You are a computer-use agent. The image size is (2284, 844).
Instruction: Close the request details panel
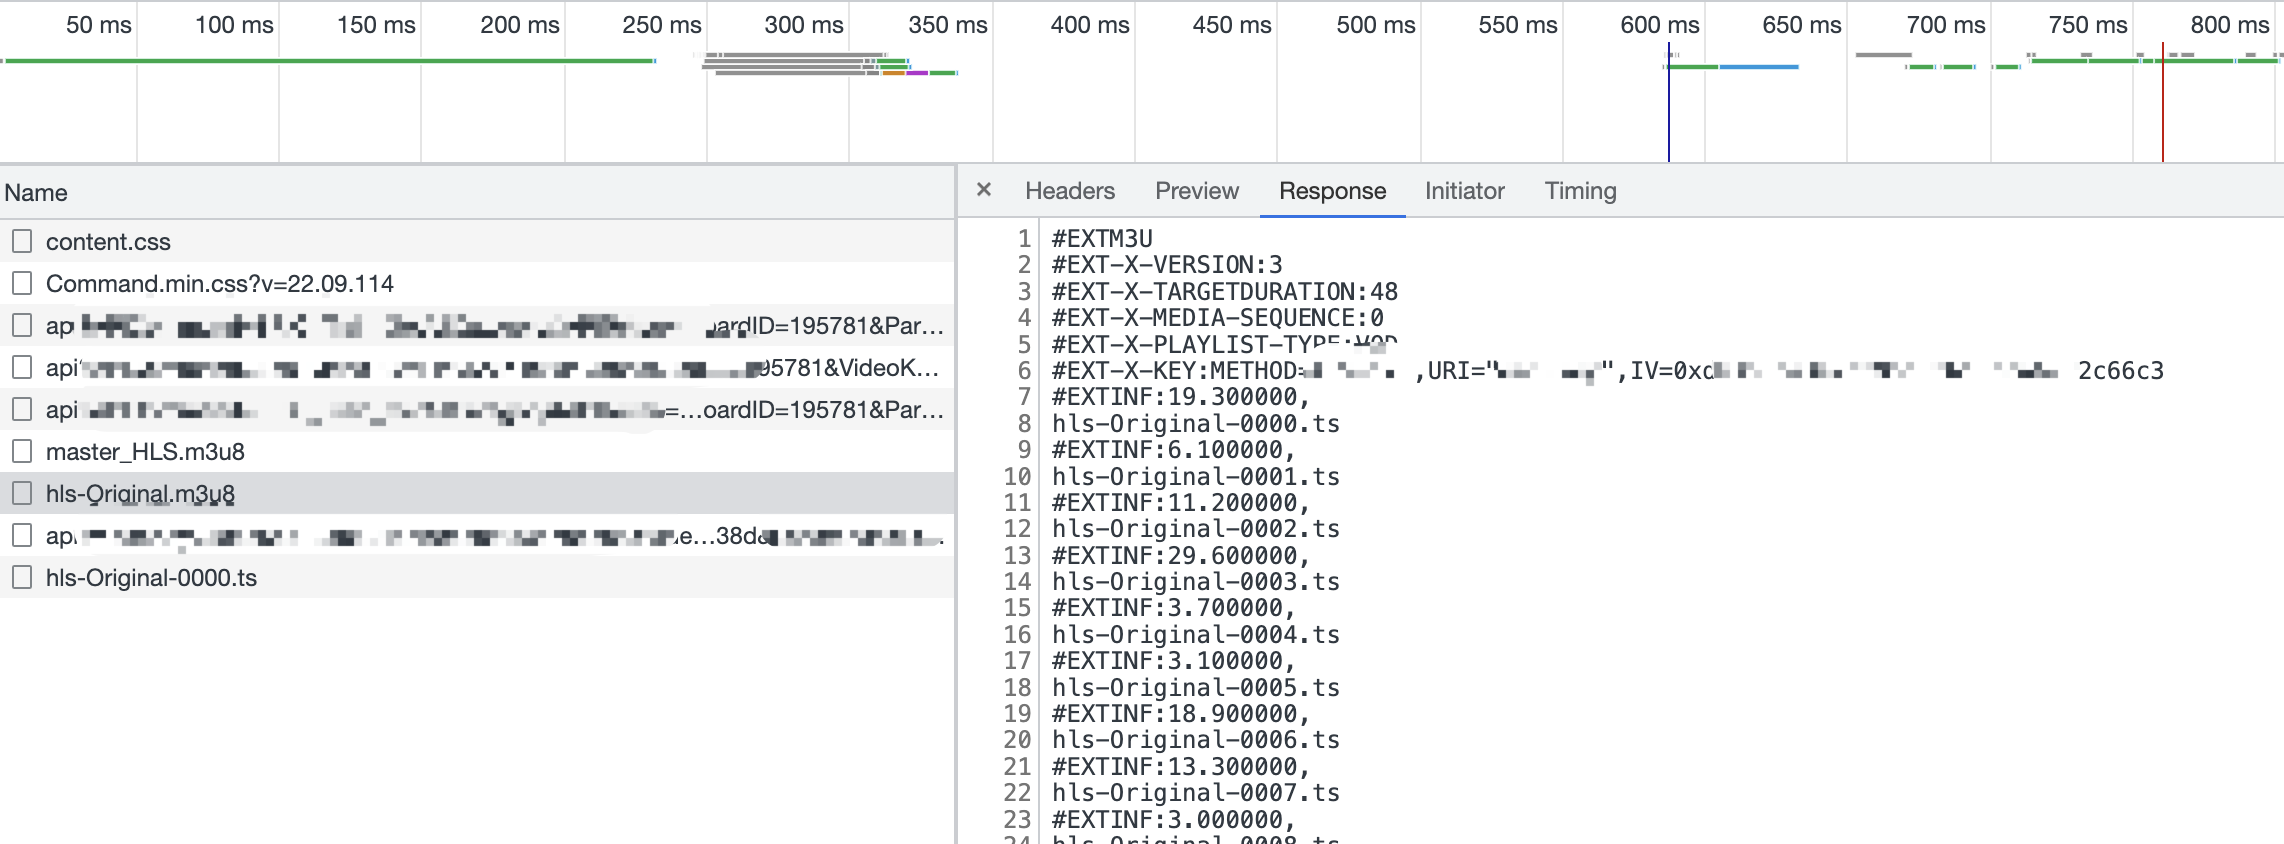point(984,190)
